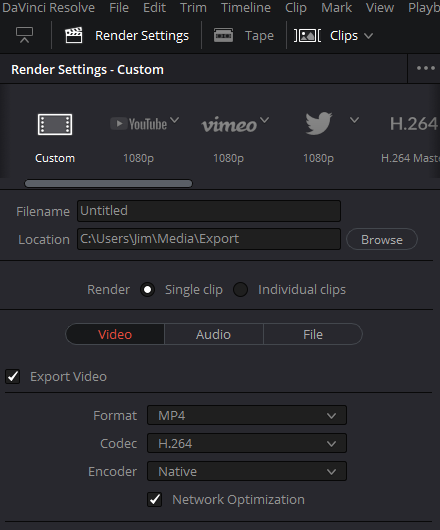Open the DaVinci Resolve menu
This screenshot has height=530, width=440.
click(x=48, y=7)
